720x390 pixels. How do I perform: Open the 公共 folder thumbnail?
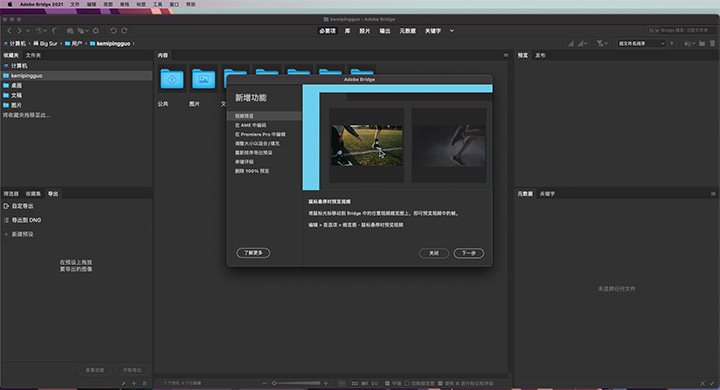(x=172, y=79)
